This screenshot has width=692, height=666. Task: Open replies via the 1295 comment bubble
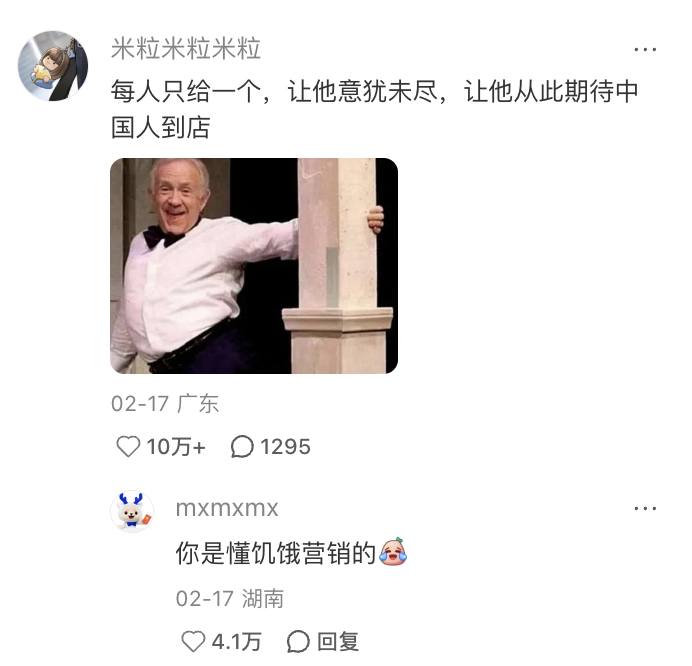click(242, 446)
